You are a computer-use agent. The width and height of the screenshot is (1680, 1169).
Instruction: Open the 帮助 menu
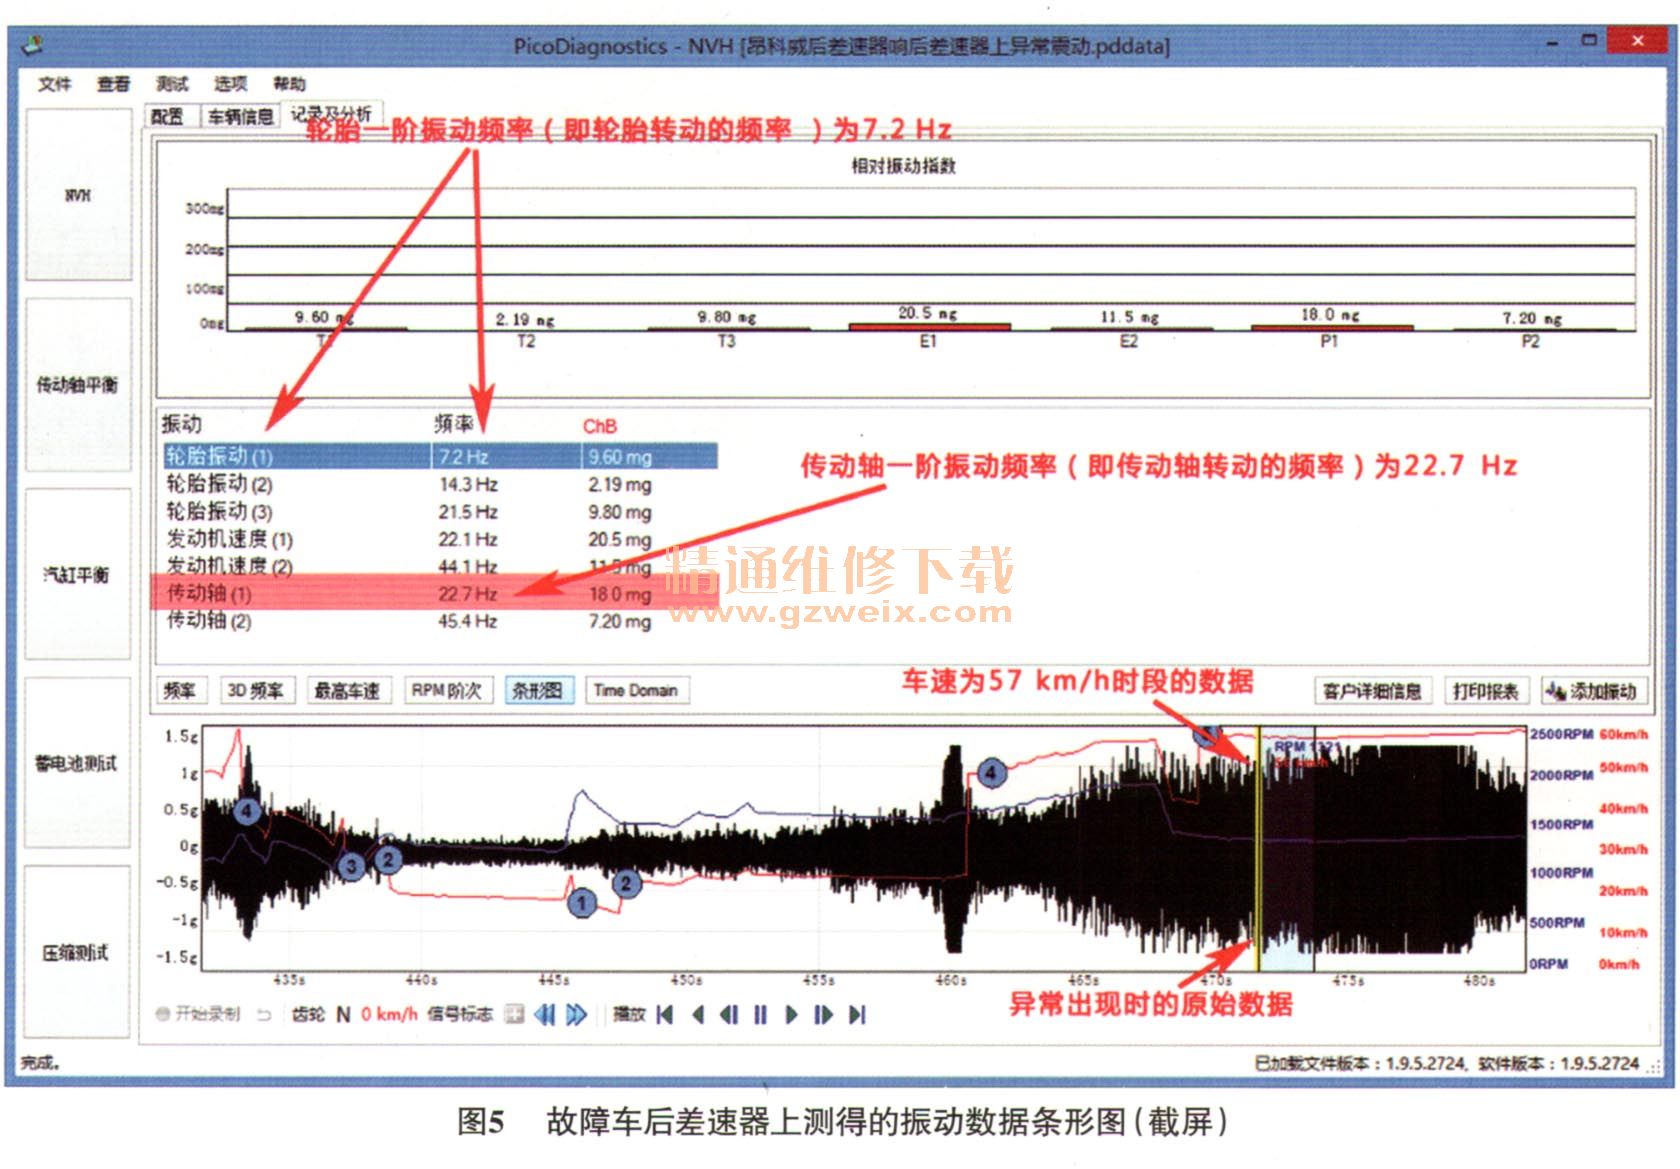click(x=290, y=84)
